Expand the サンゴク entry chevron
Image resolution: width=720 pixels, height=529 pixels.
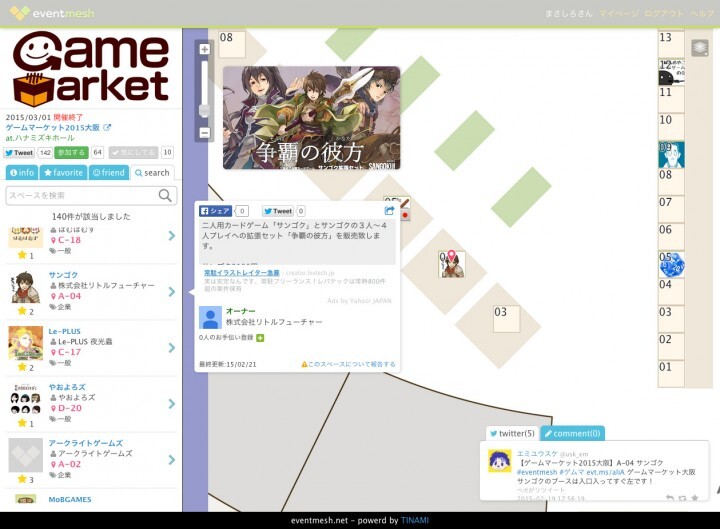point(172,292)
